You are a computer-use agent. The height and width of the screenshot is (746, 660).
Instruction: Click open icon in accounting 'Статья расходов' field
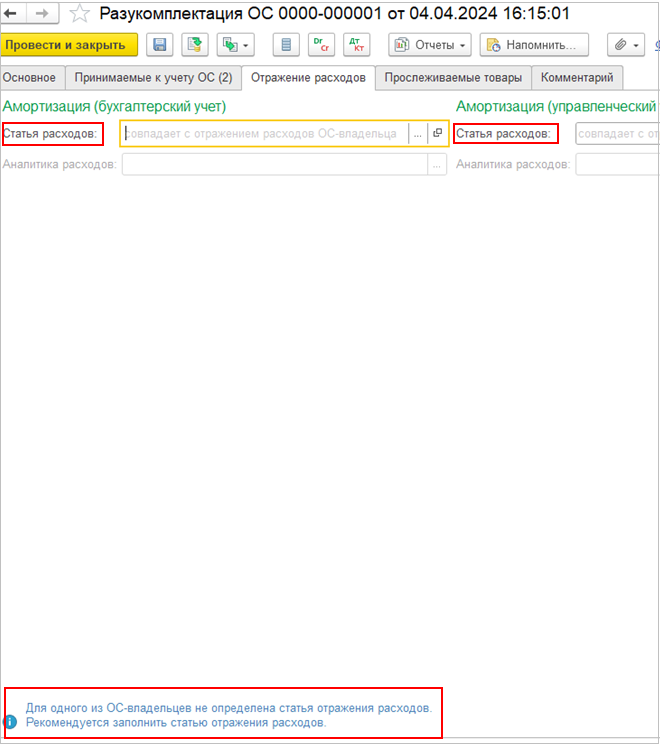click(x=438, y=134)
